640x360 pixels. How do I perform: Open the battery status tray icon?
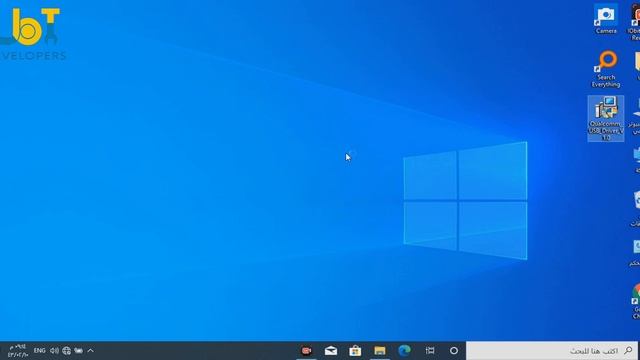click(78, 351)
